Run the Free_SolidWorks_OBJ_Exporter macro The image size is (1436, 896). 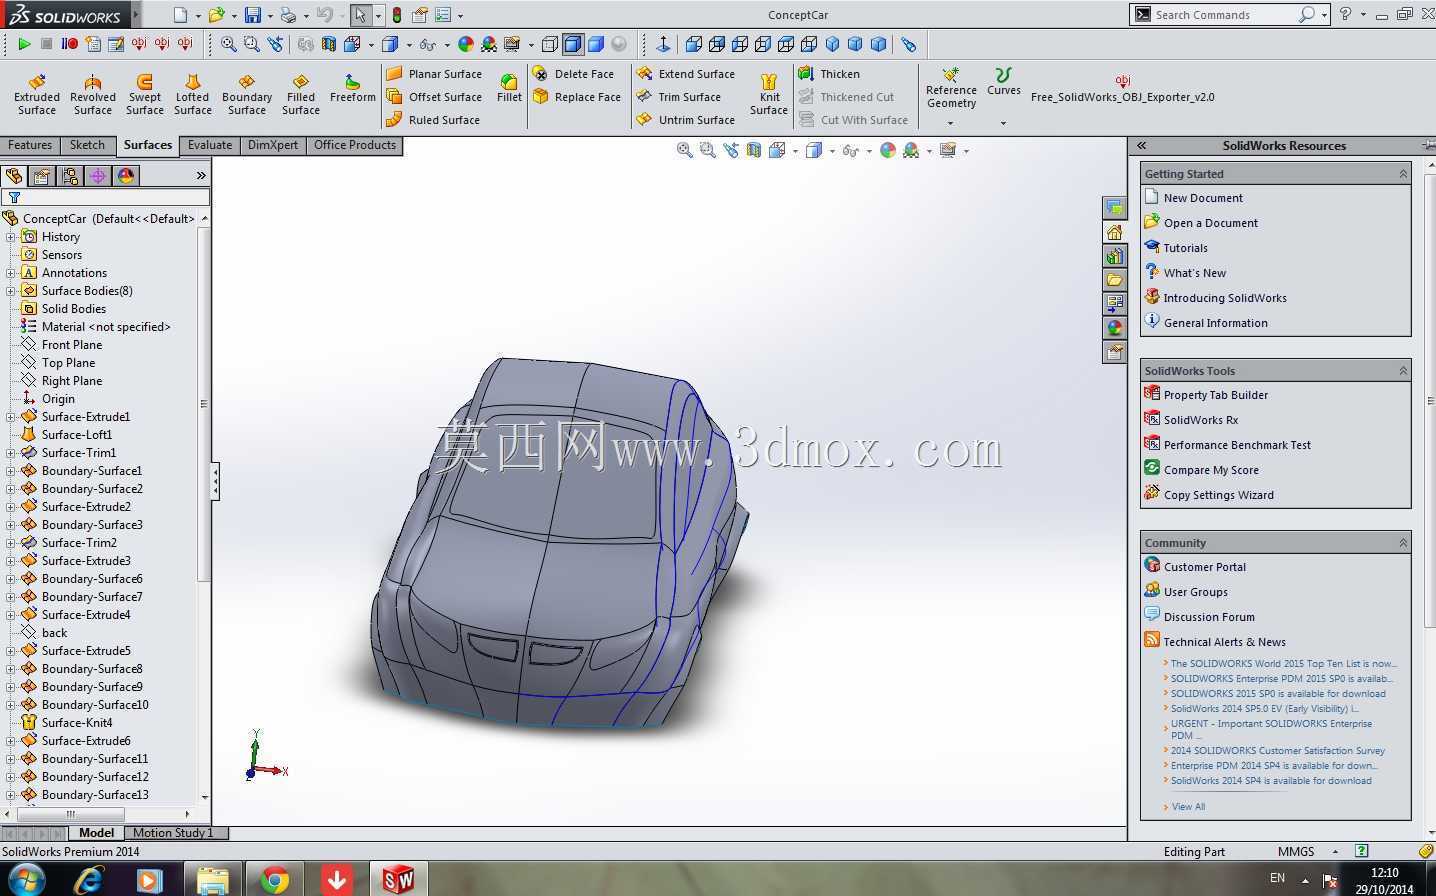(1122, 89)
